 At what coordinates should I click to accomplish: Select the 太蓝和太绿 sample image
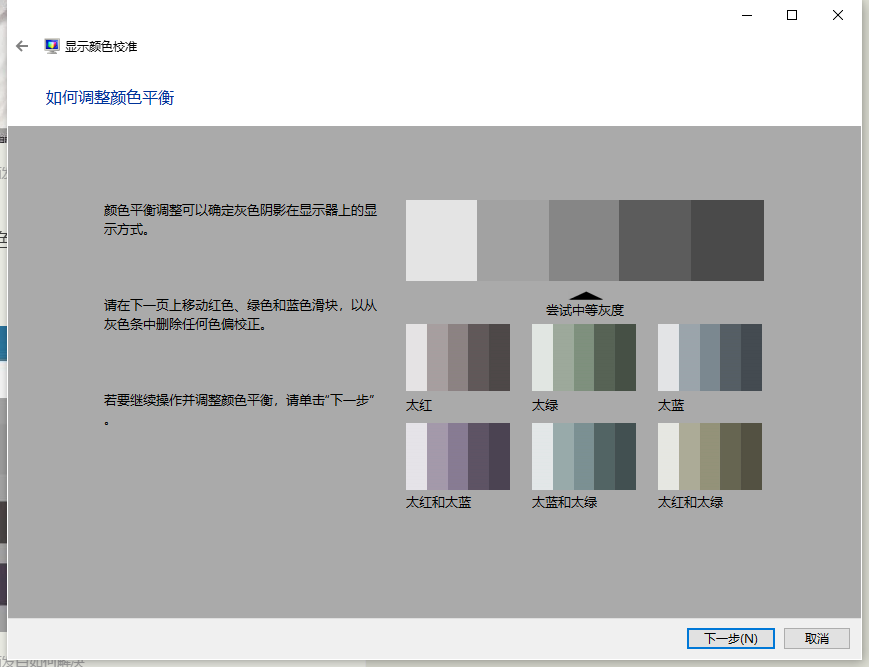(584, 456)
